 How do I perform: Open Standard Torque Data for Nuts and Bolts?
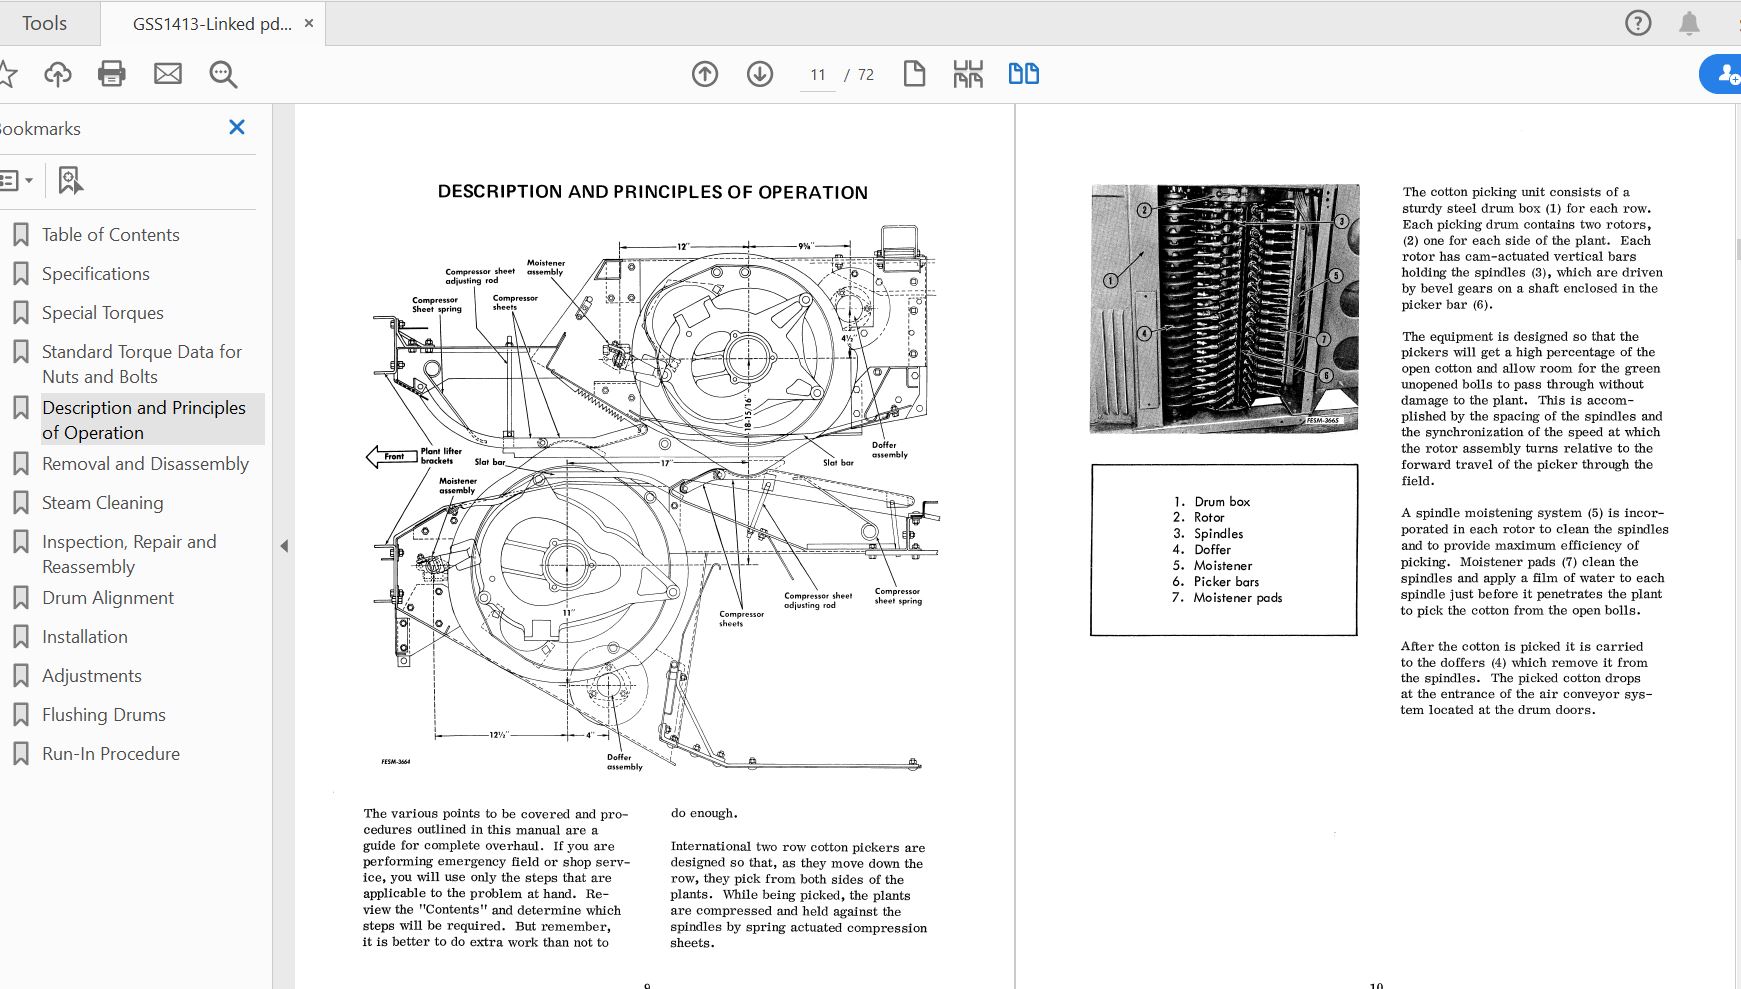click(x=142, y=364)
